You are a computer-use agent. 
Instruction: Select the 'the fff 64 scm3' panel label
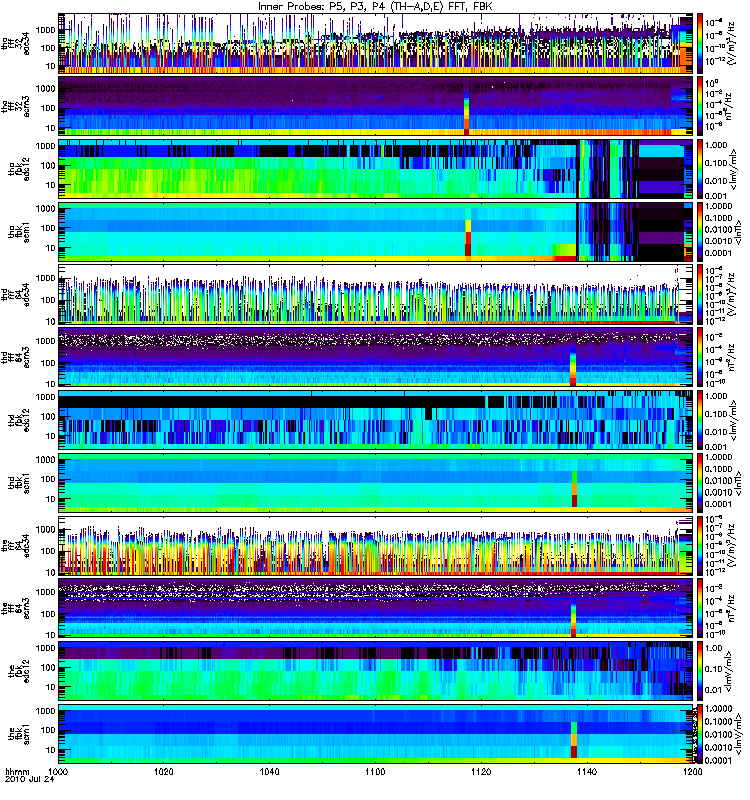[16, 608]
